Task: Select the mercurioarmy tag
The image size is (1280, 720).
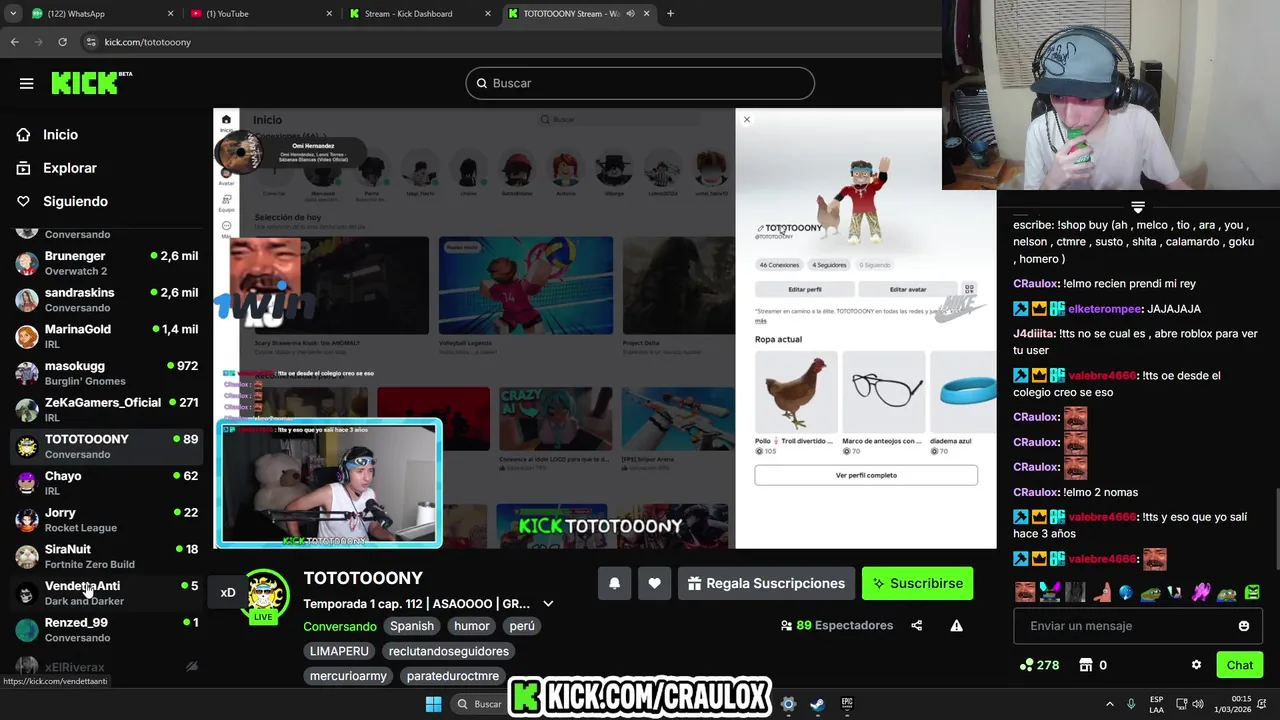Action: [348, 676]
